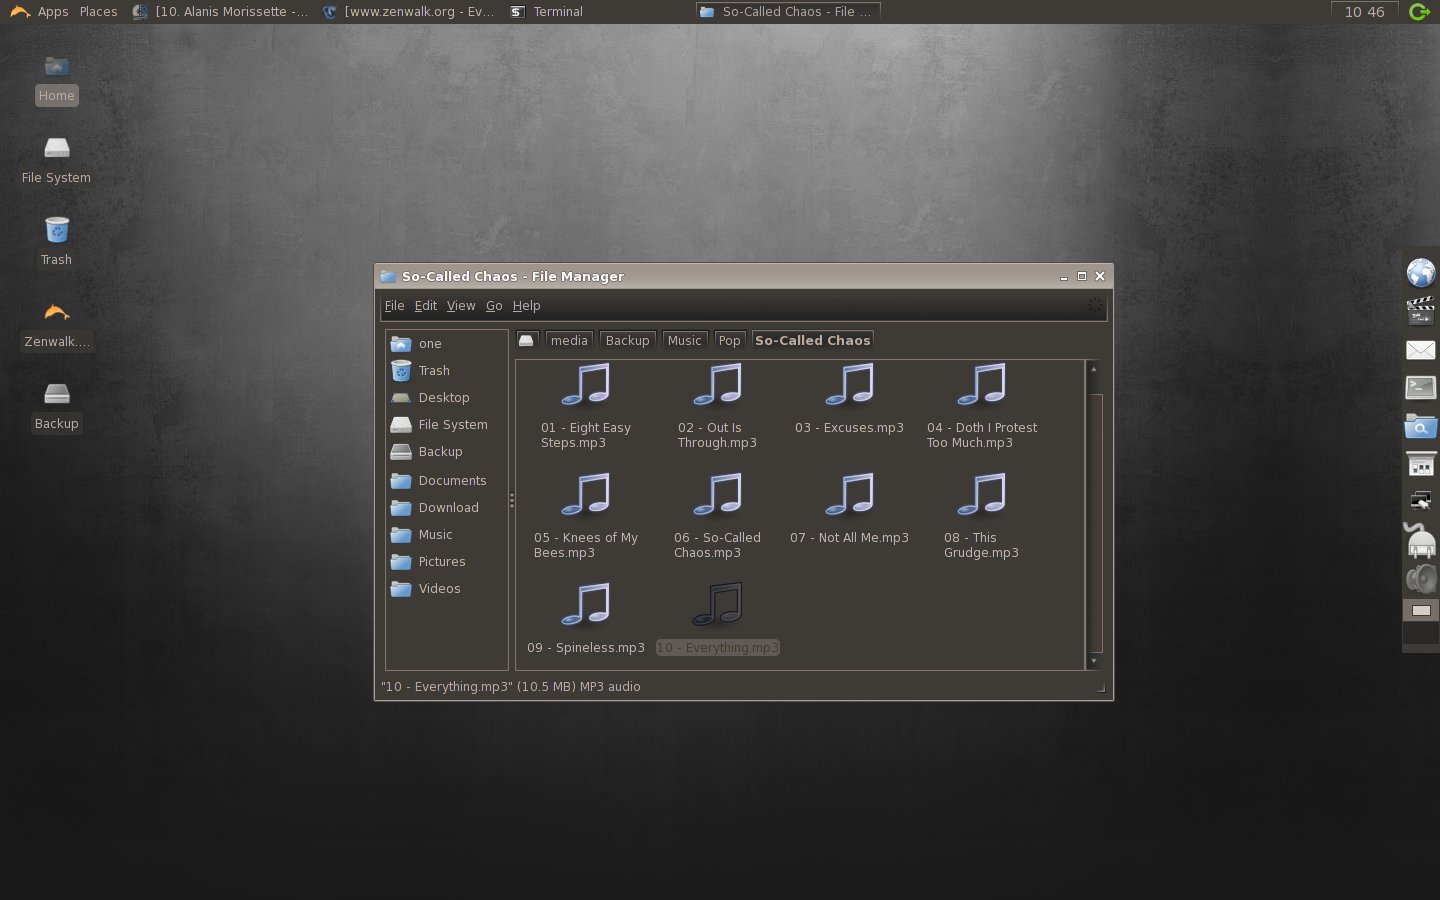Screen dimensions: 1440x900
Task: Open the Places menu in top panel
Action: (98, 12)
